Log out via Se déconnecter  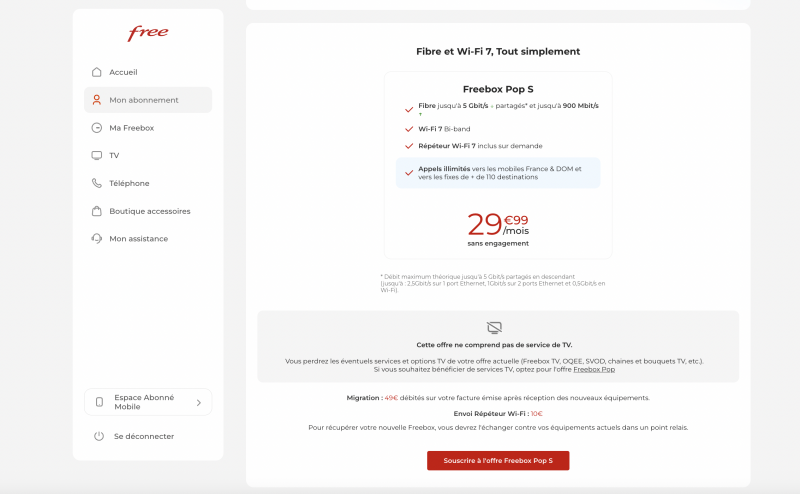144,436
